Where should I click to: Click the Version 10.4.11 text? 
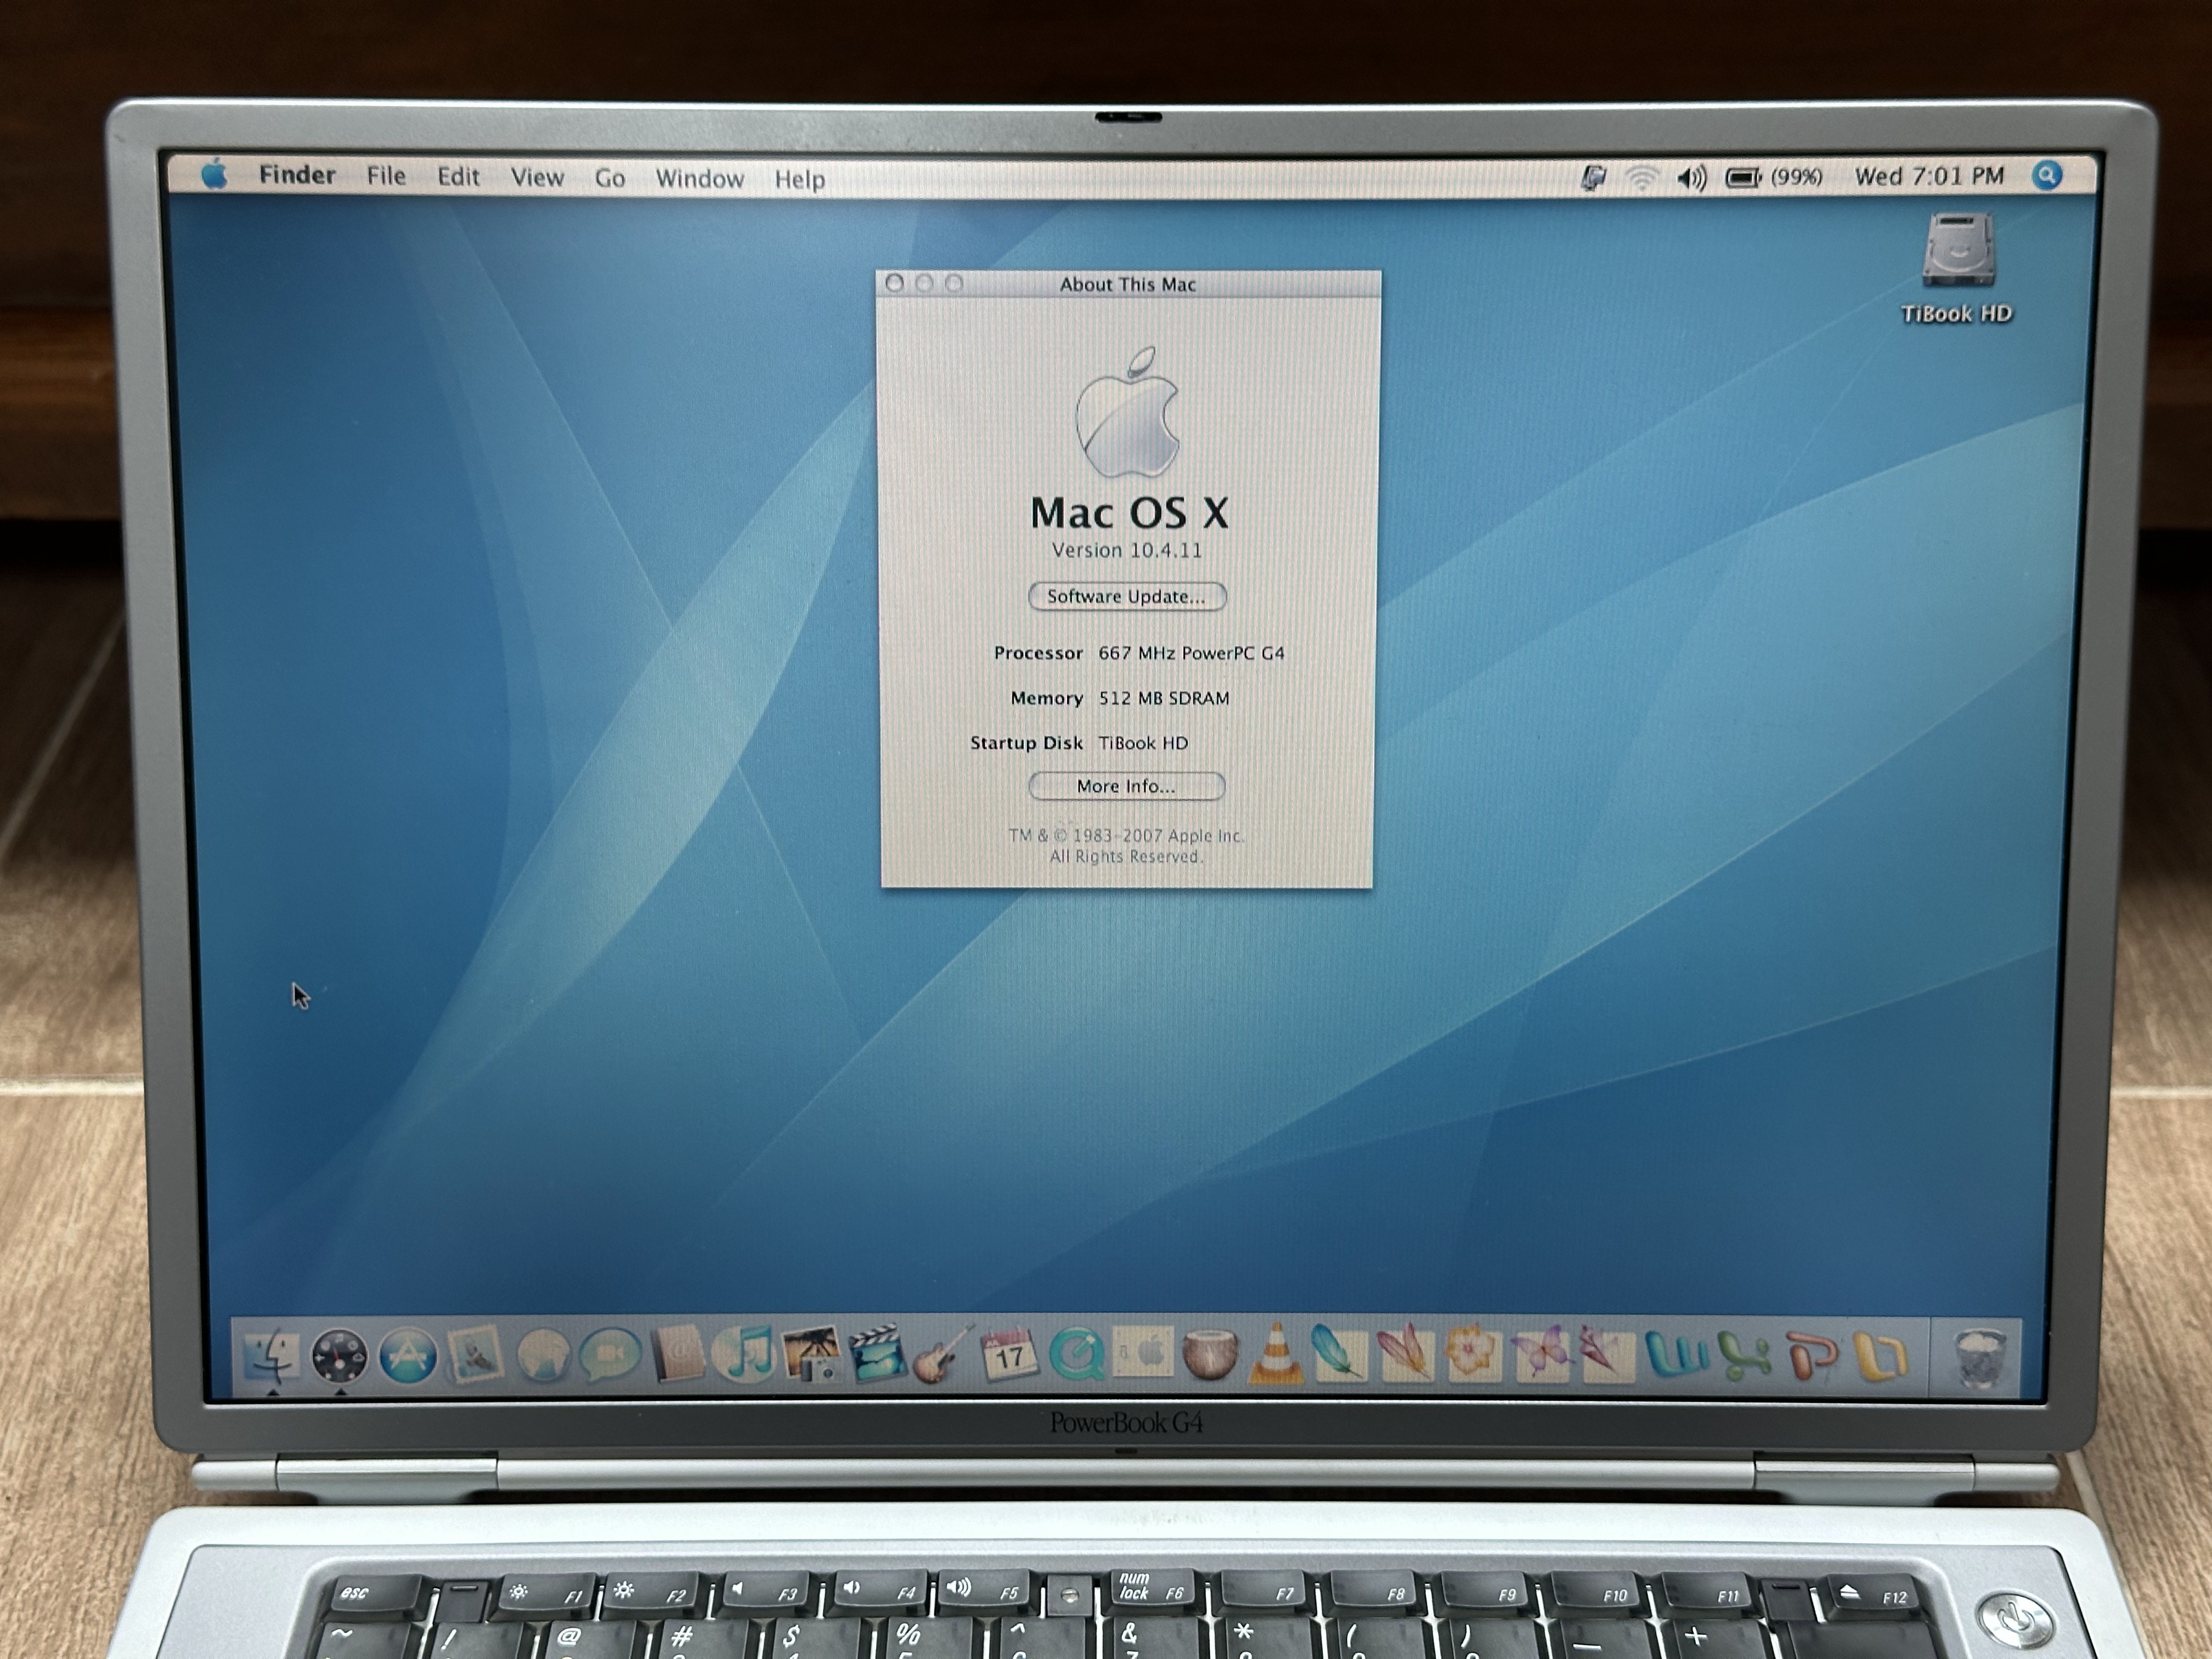coord(1126,550)
